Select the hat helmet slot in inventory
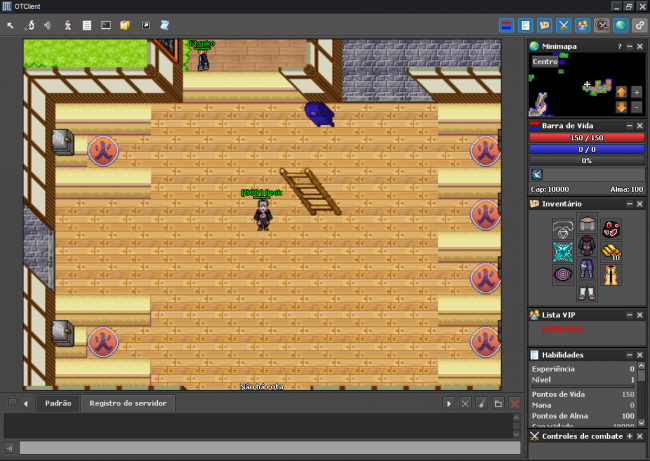 [x=587, y=224]
